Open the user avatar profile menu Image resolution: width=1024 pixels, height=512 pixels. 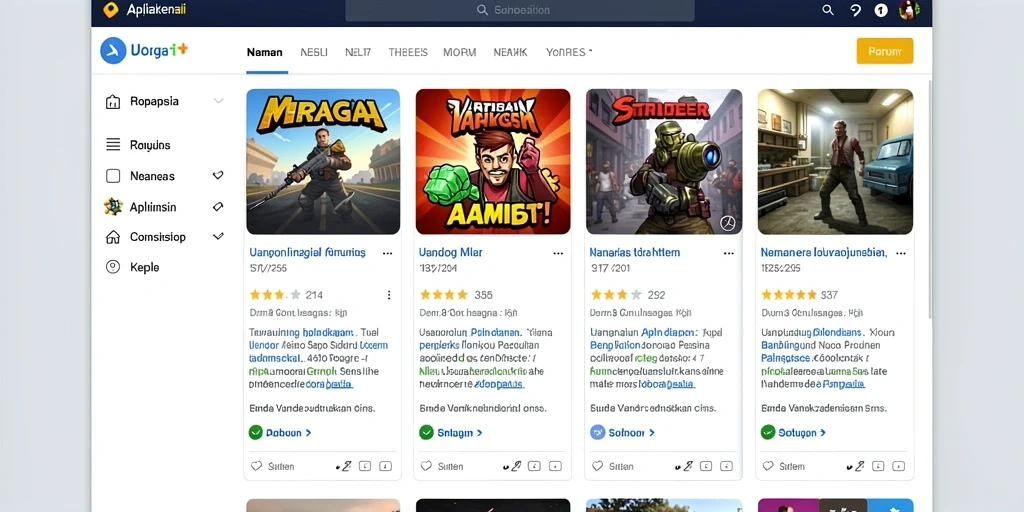tap(909, 10)
